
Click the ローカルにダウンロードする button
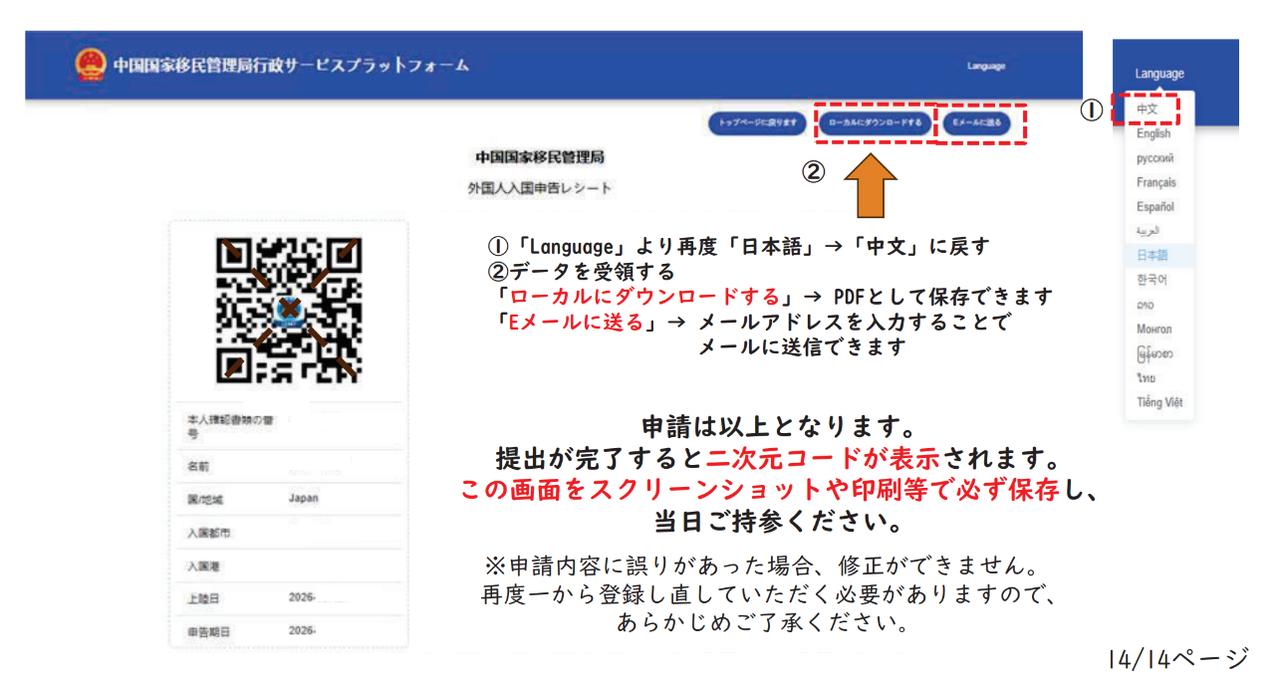[874, 123]
